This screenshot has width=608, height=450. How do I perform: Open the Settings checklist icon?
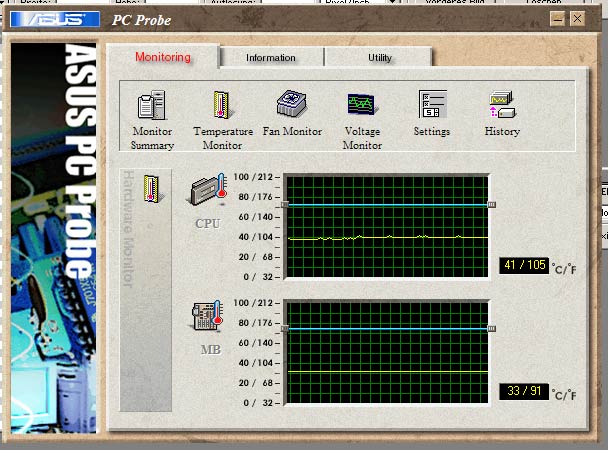coord(432,104)
